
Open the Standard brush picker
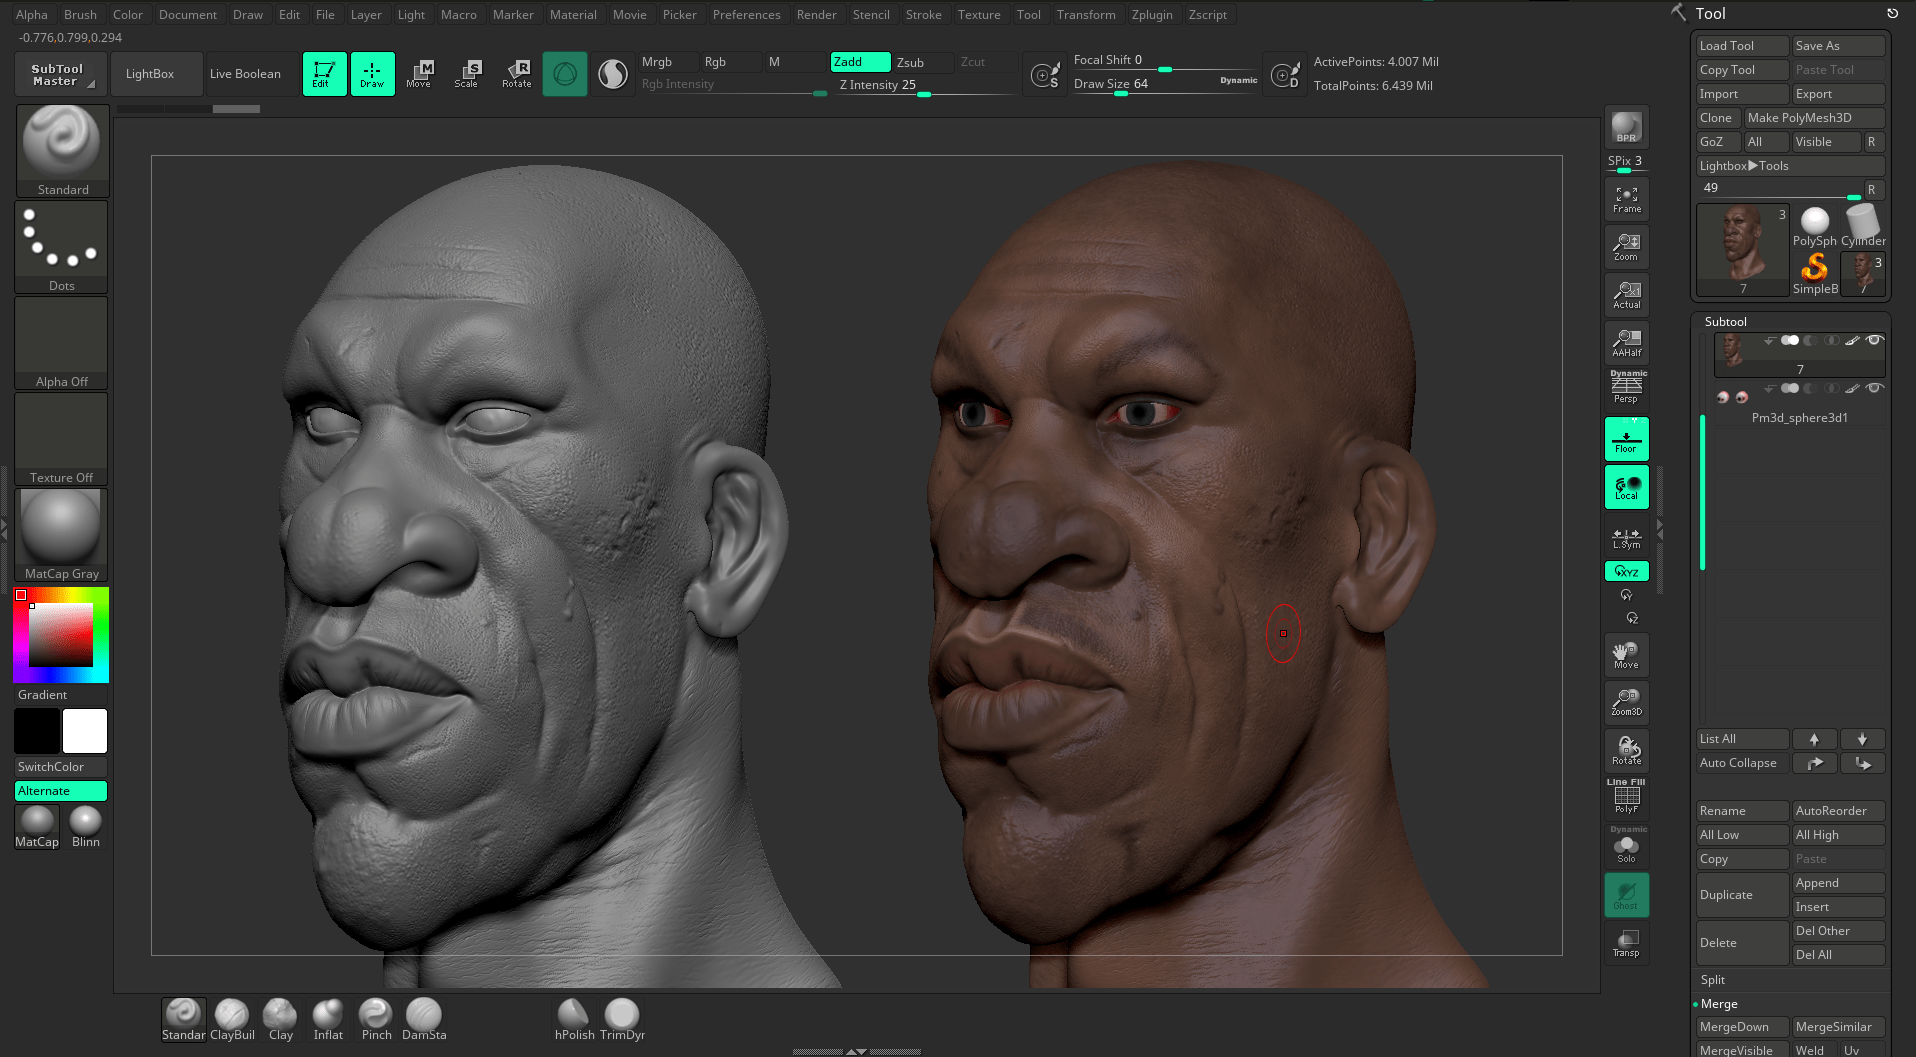(62, 151)
